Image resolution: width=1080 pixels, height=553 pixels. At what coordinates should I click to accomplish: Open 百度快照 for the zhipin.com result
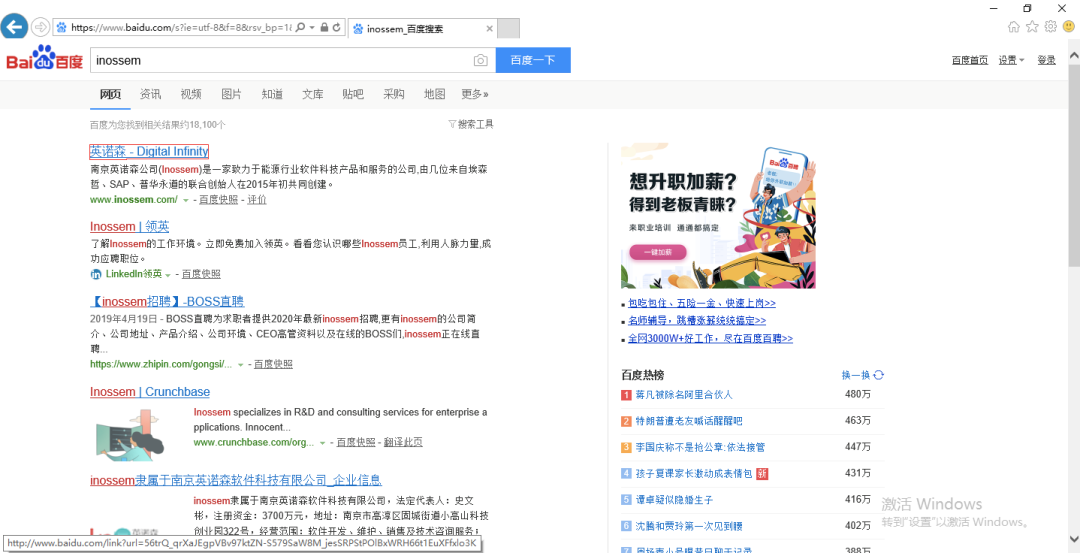point(273,364)
